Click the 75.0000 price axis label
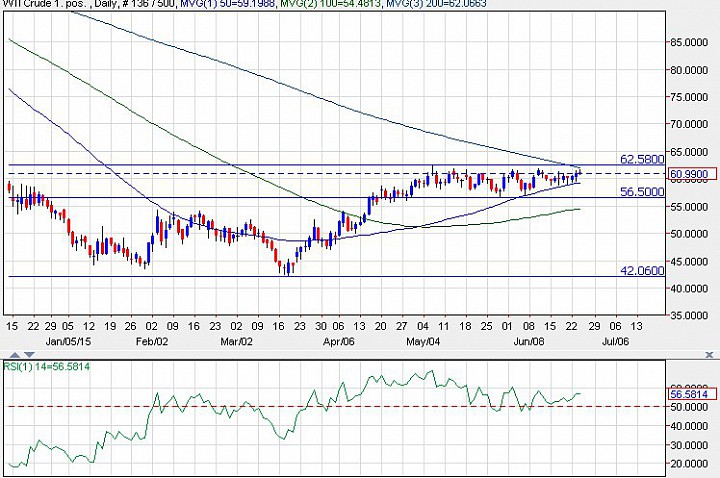 click(689, 97)
